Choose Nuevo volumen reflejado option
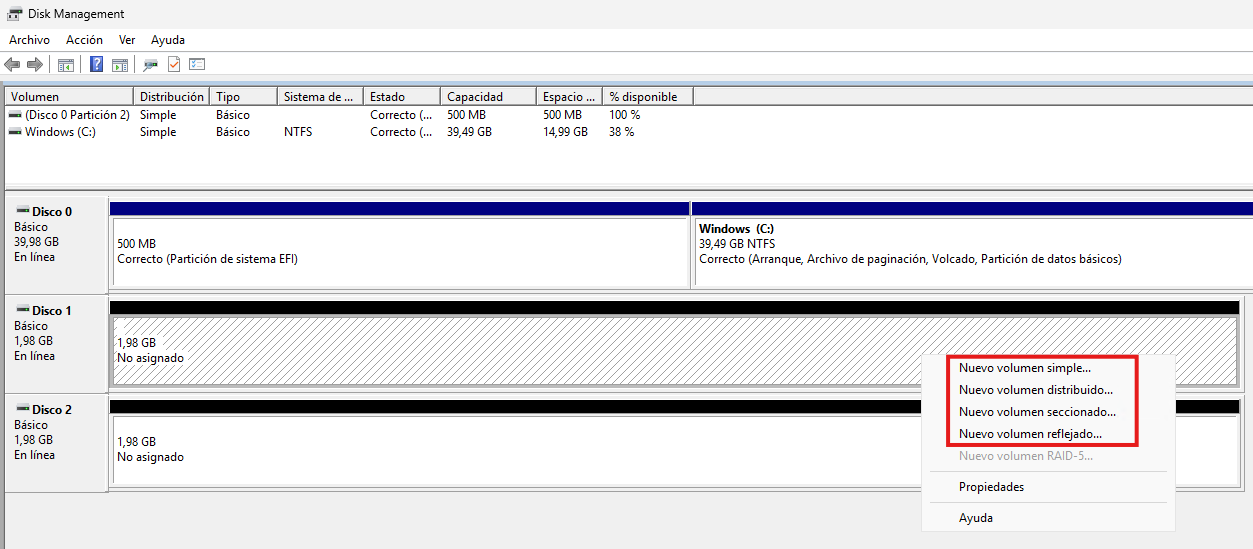 point(1030,434)
